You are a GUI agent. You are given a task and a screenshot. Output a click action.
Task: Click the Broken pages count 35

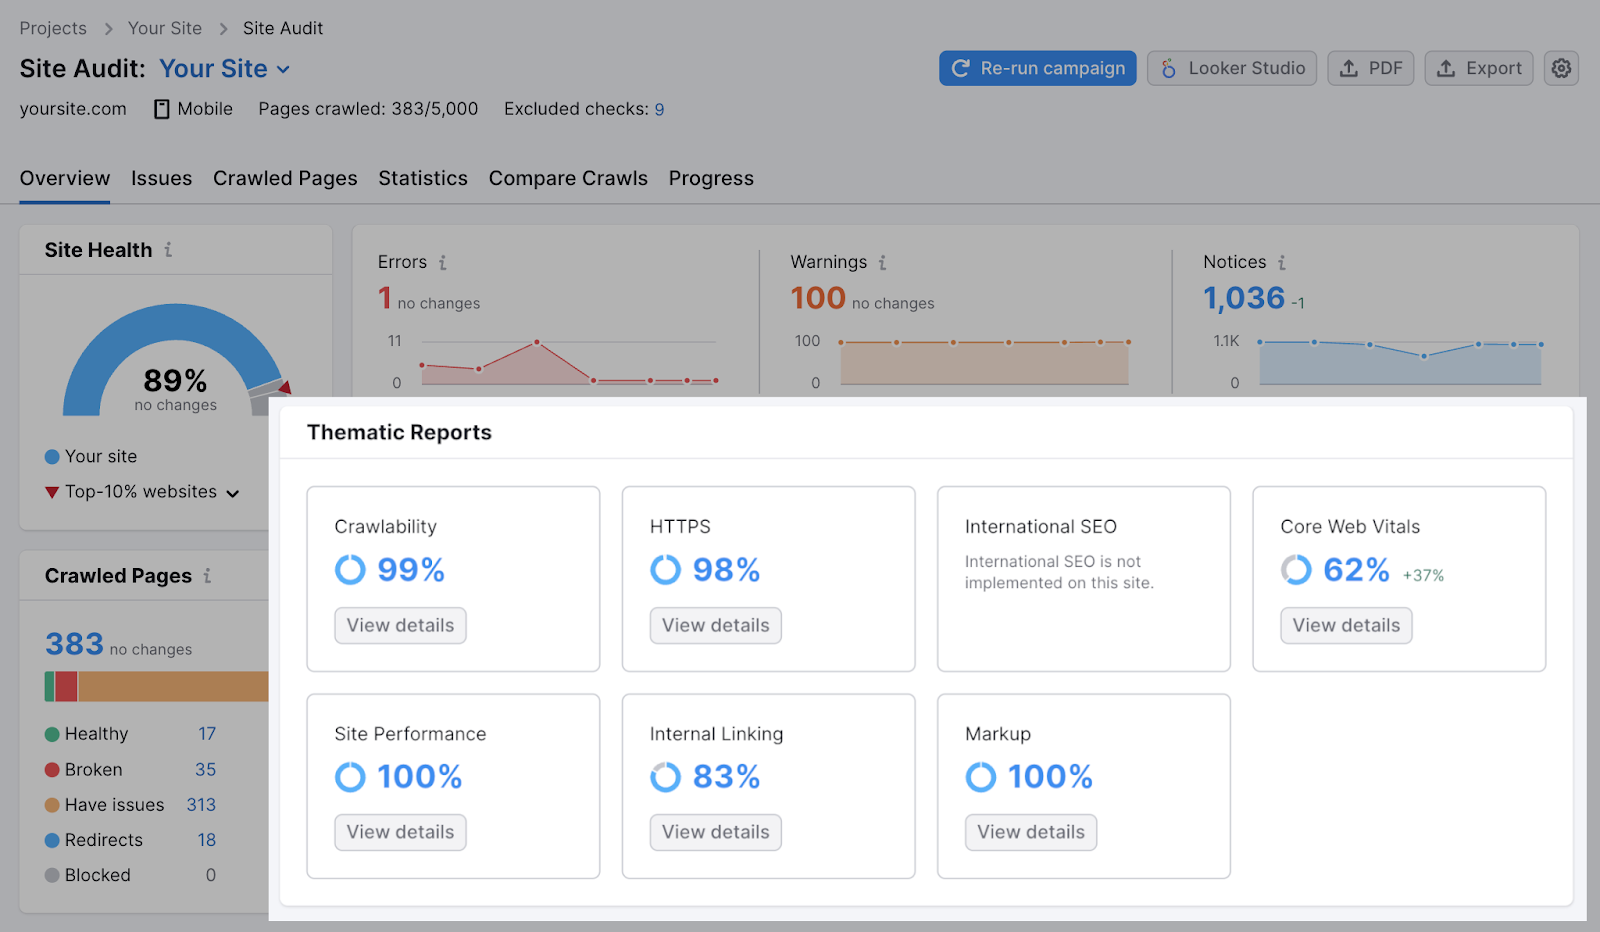coord(205,770)
